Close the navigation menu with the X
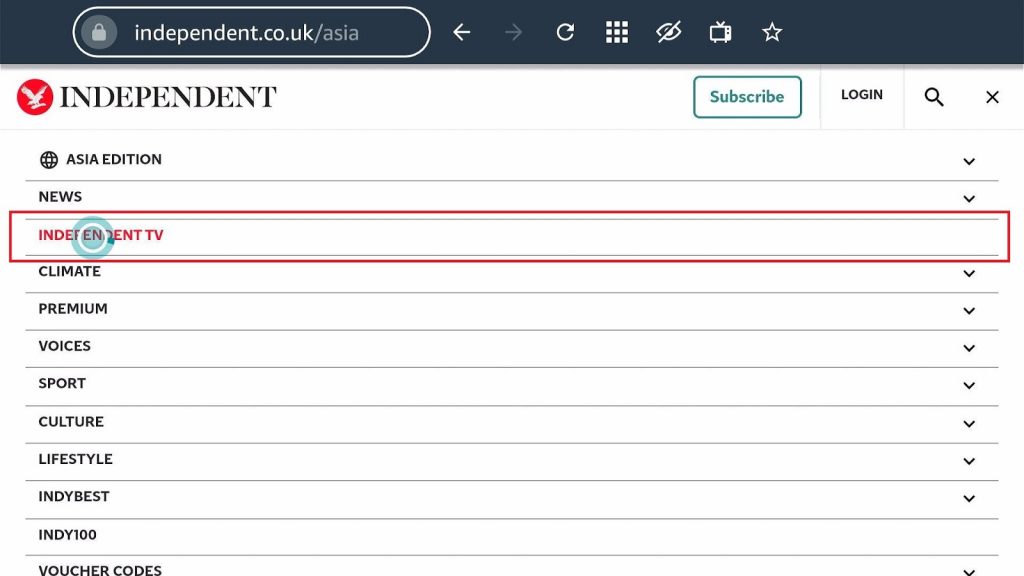 pos(992,97)
